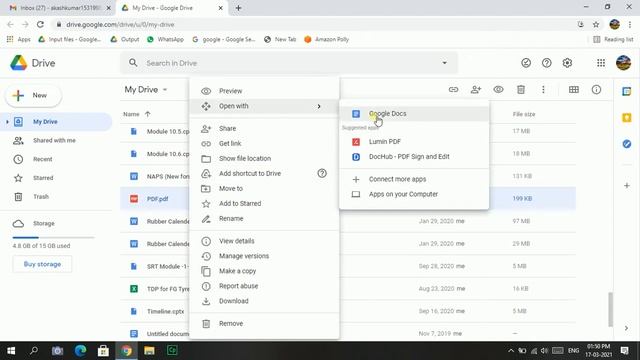Choose Lumin PDF from suggested apps
640x360 pixels.
pyautogui.click(x=414, y=142)
